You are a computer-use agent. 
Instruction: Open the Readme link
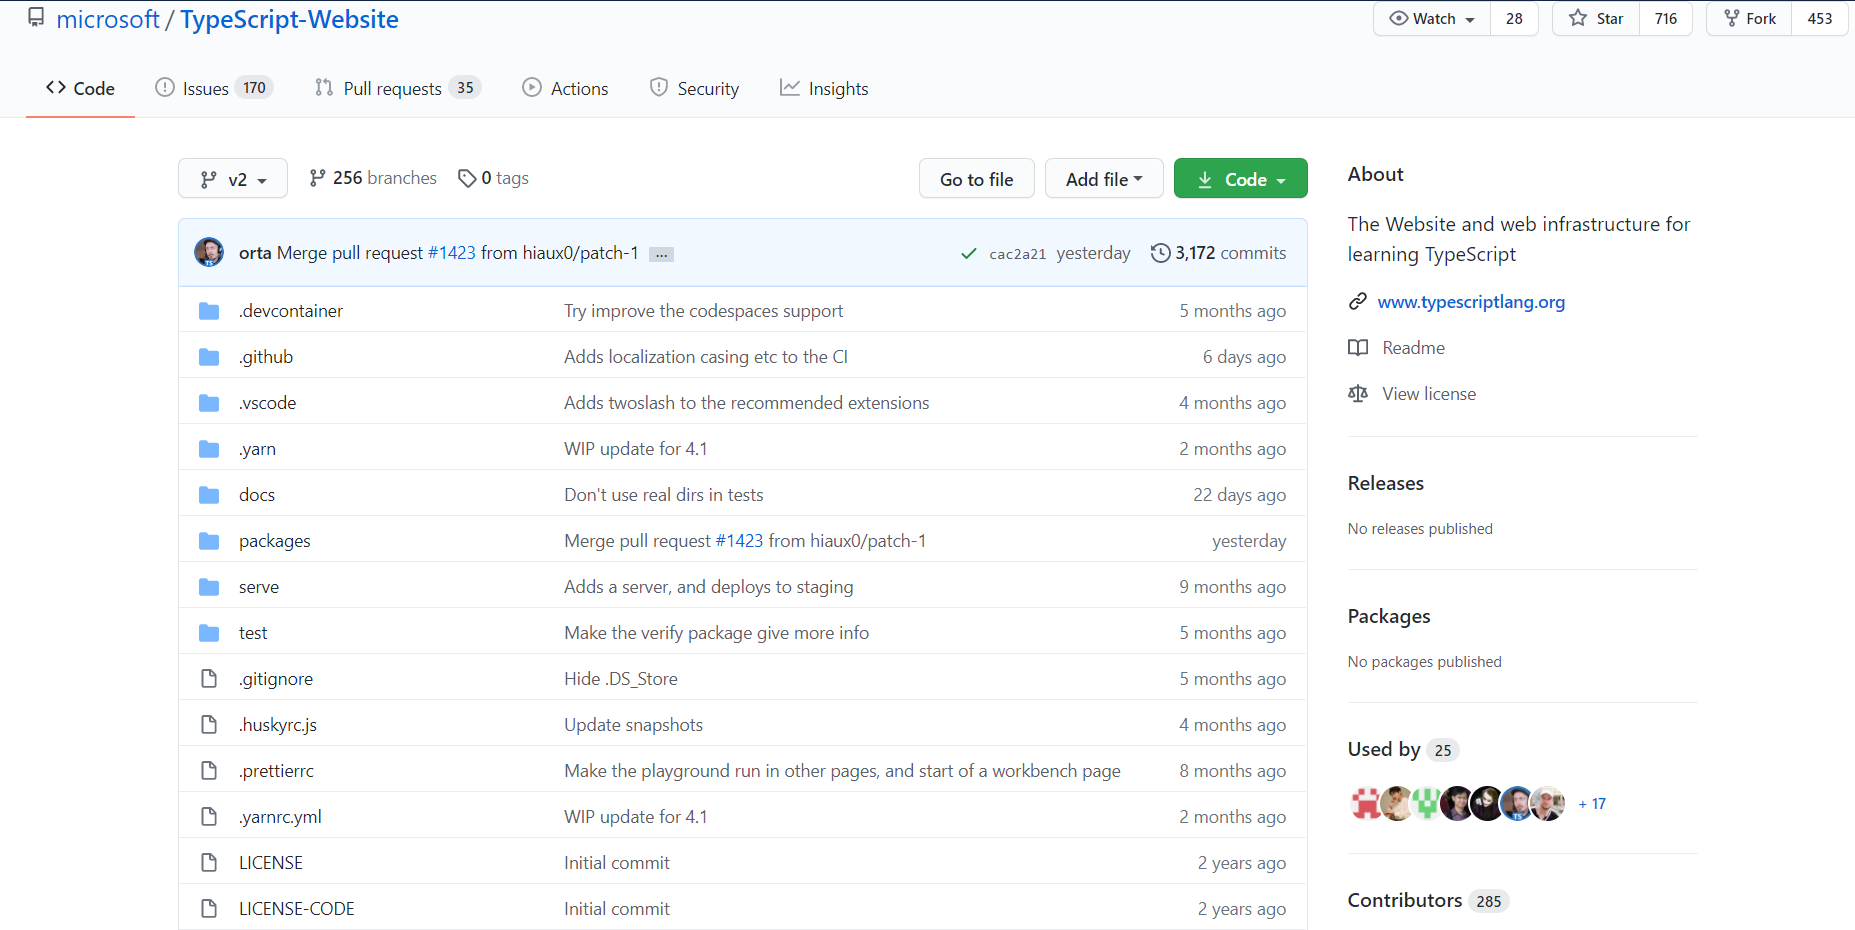click(x=1413, y=348)
